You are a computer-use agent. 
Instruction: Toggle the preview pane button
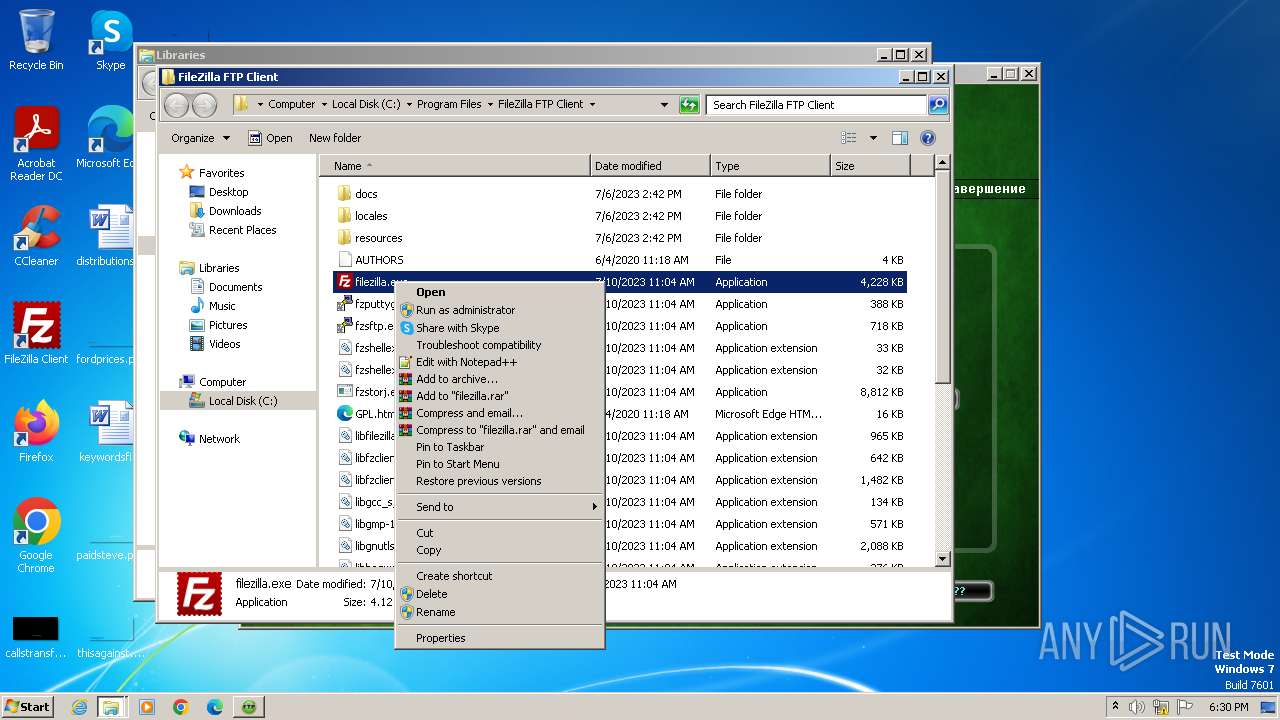[x=899, y=138]
